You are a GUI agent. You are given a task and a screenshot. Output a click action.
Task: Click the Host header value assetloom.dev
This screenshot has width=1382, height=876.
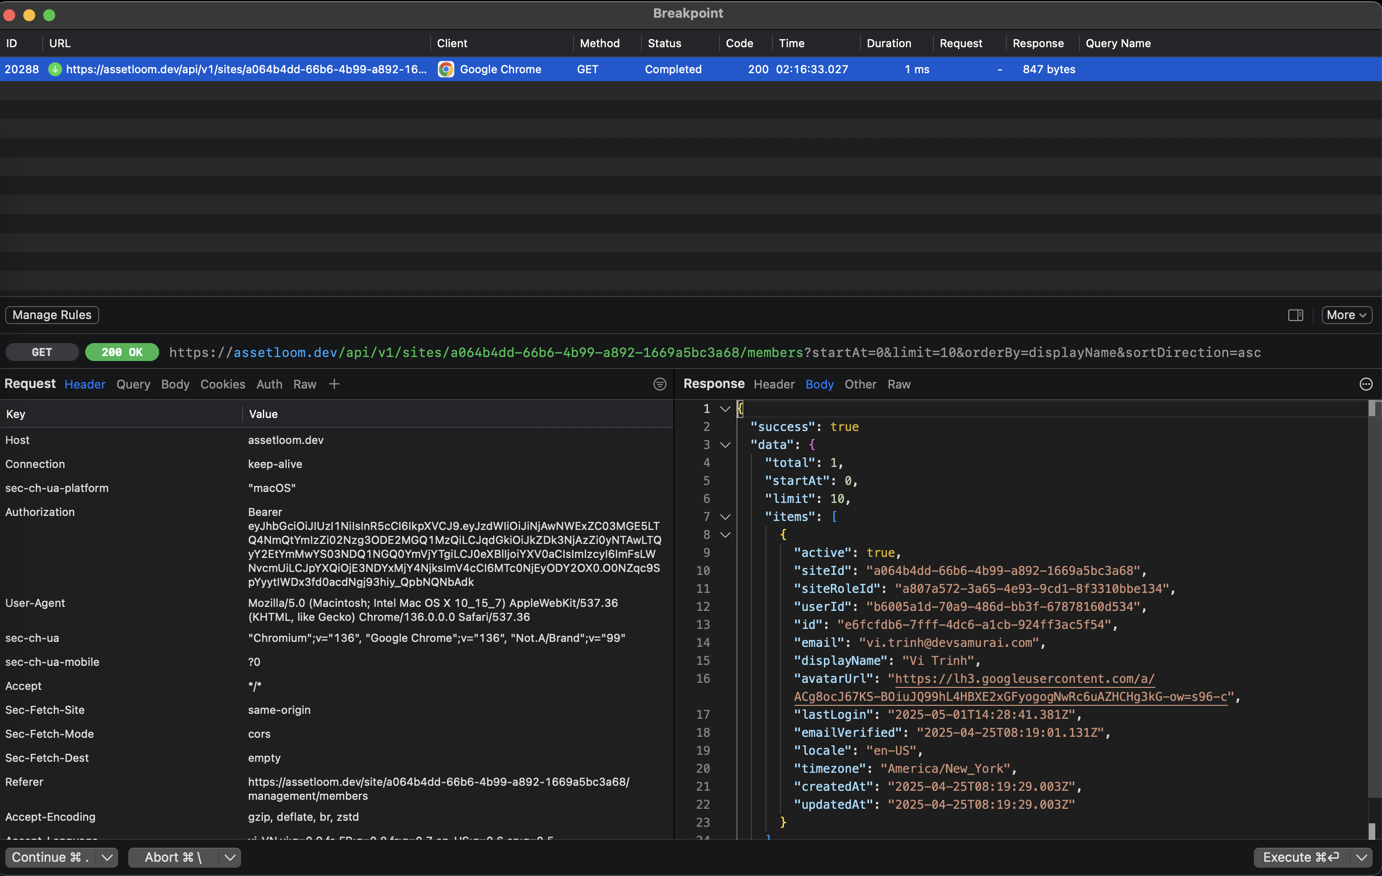coord(286,440)
